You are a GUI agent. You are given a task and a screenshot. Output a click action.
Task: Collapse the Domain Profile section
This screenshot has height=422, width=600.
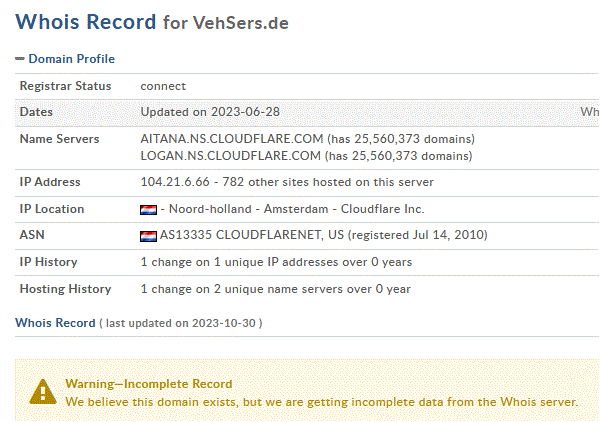[x=20, y=59]
